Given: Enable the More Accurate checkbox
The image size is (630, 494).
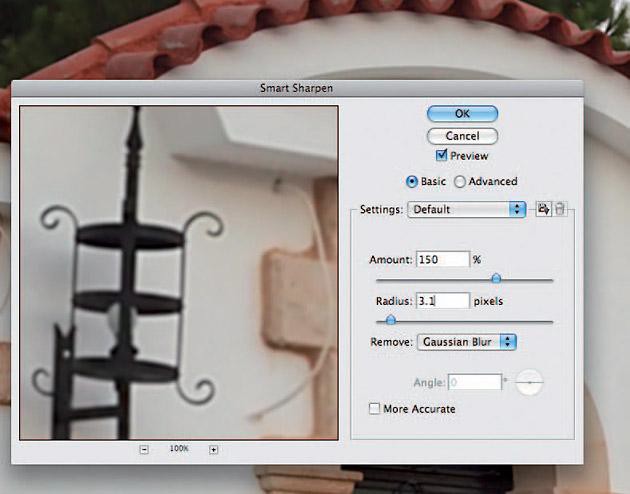Looking at the screenshot, I should (x=374, y=409).
